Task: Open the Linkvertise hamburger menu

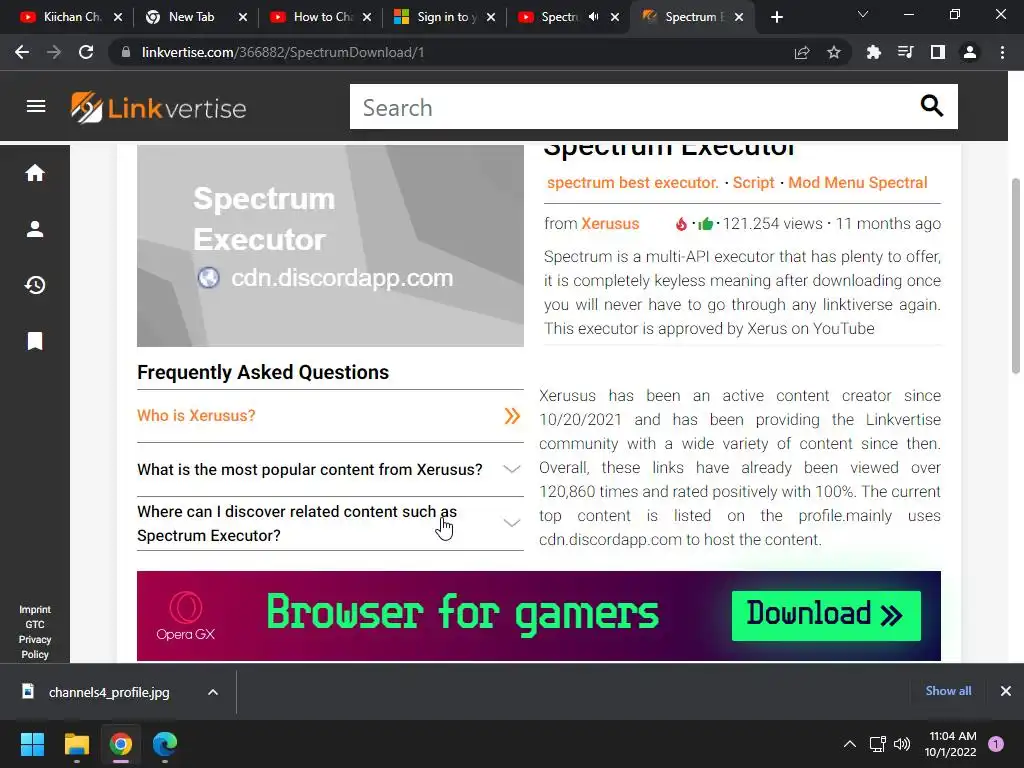Action: click(36, 106)
